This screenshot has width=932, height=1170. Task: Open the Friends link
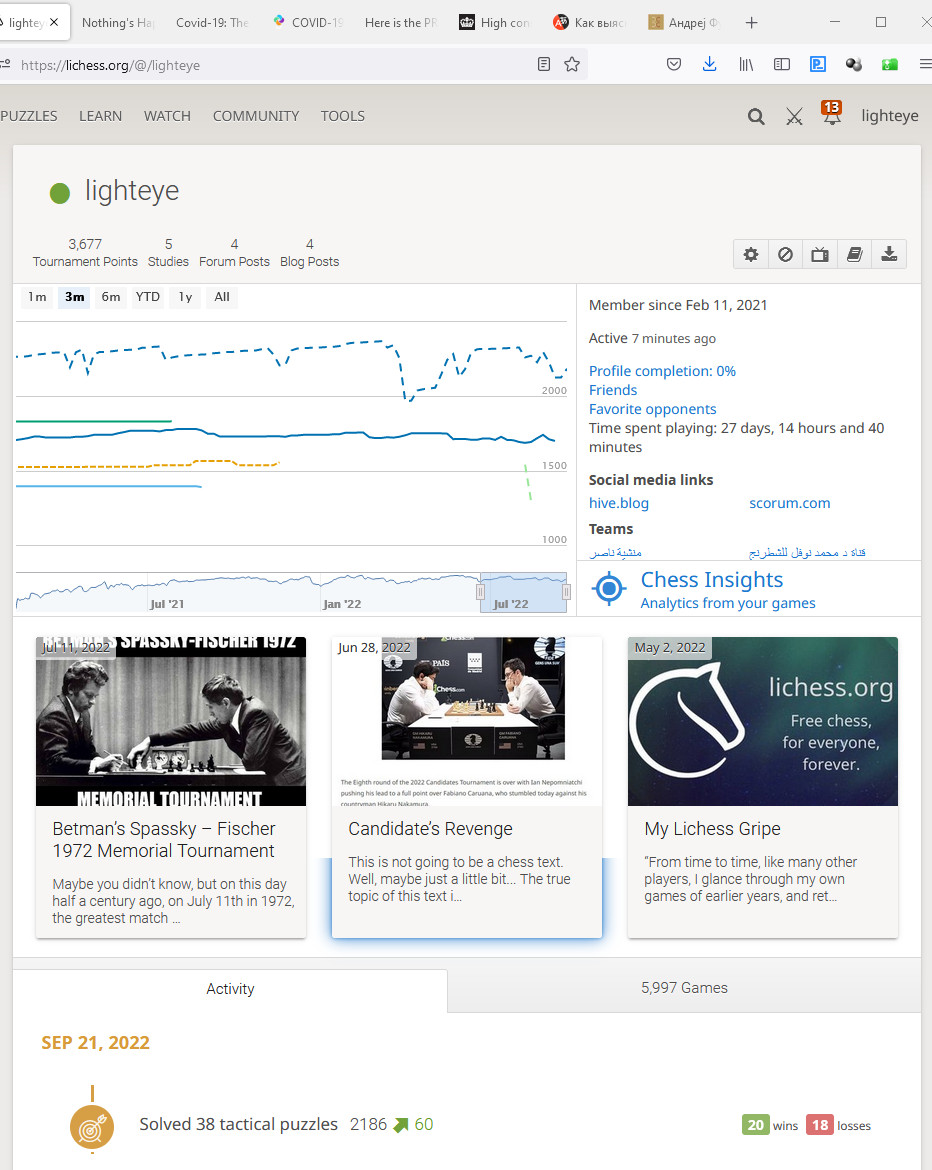[613, 390]
